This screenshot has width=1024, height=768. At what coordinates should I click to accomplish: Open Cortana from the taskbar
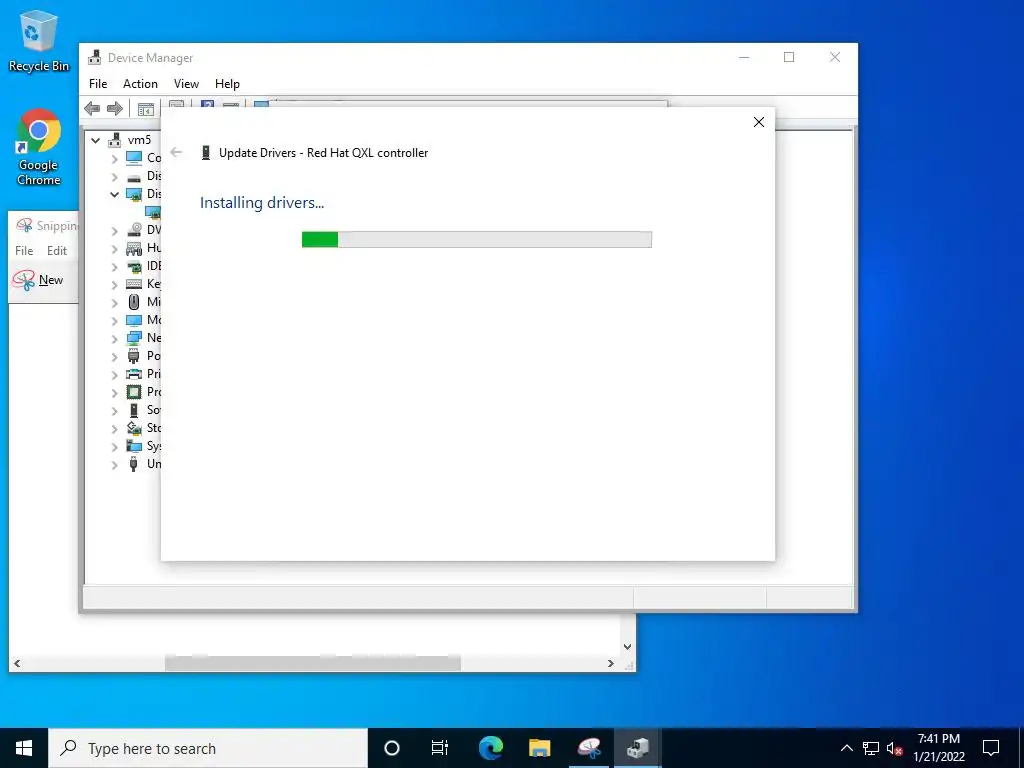(392, 748)
